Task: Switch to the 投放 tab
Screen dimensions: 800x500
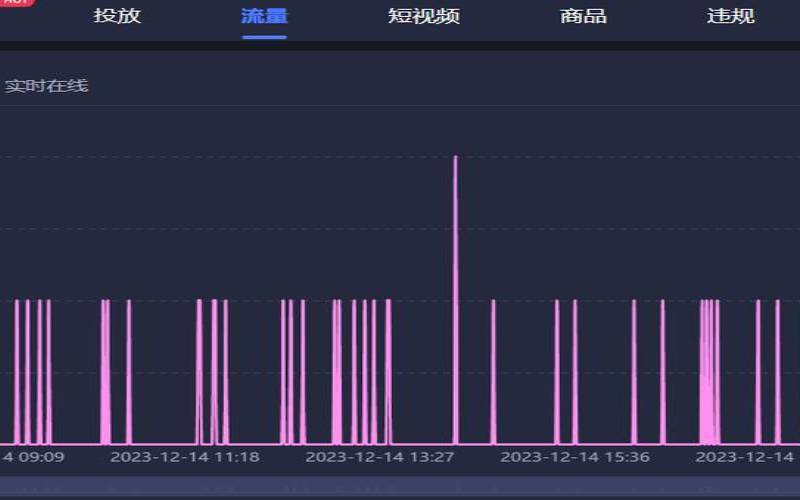Action: click(x=117, y=16)
